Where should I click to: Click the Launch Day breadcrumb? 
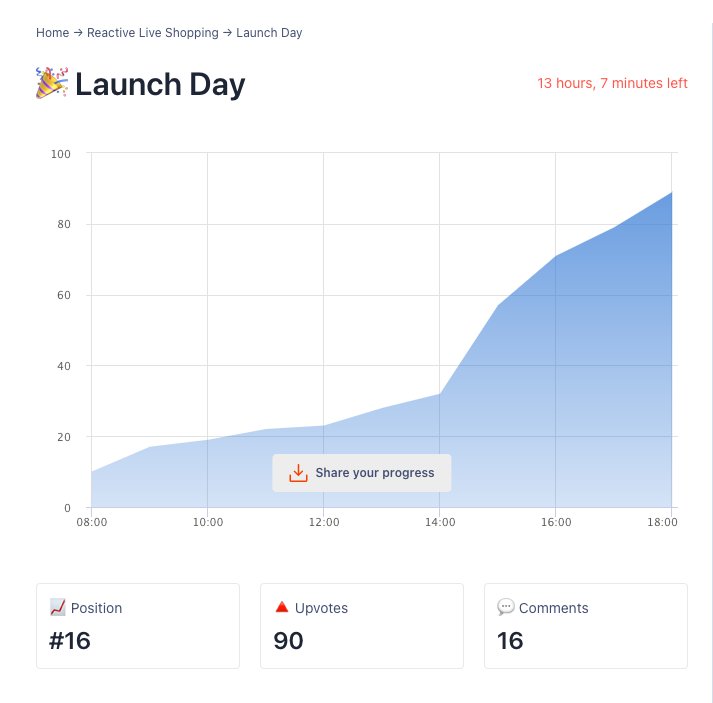click(269, 33)
